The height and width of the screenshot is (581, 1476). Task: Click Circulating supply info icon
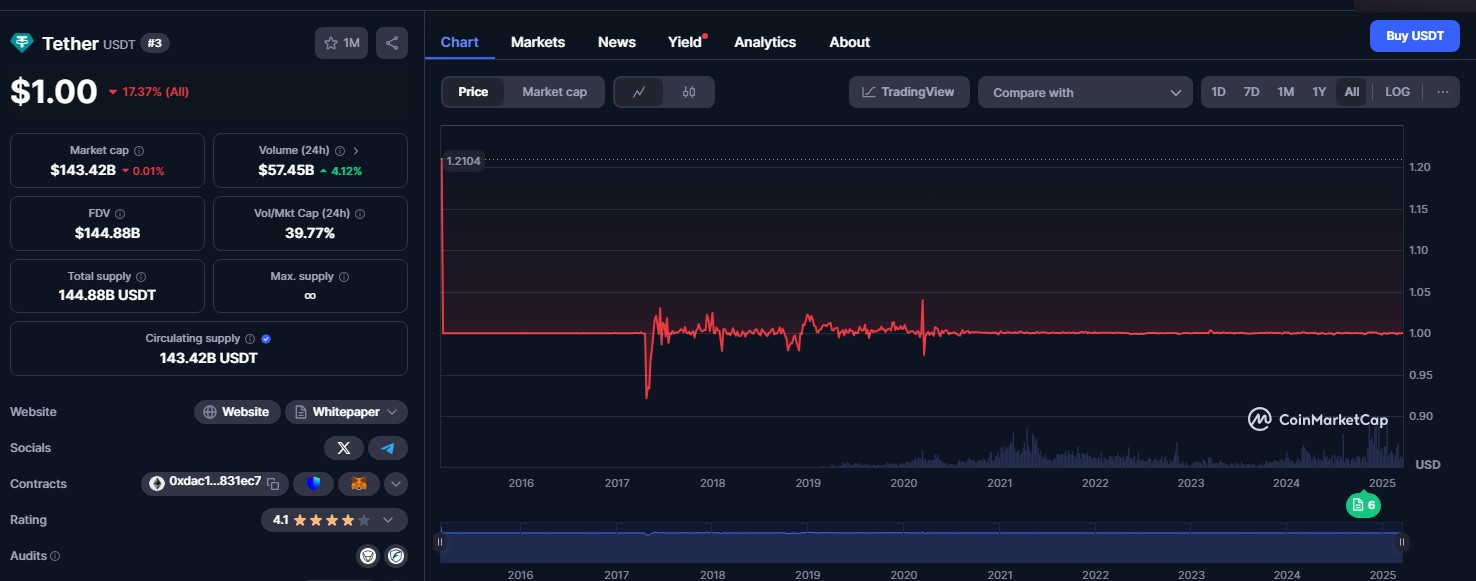click(x=250, y=339)
